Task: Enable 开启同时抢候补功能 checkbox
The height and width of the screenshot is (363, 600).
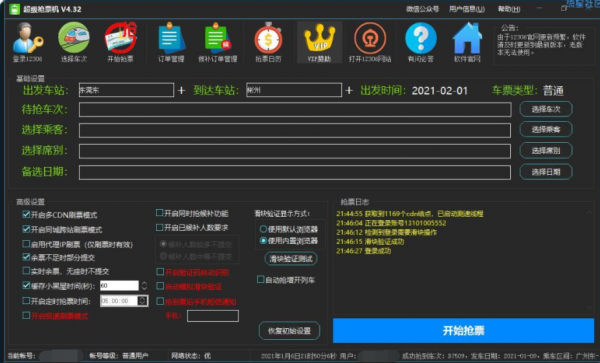Action: click(x=160, y=213)
